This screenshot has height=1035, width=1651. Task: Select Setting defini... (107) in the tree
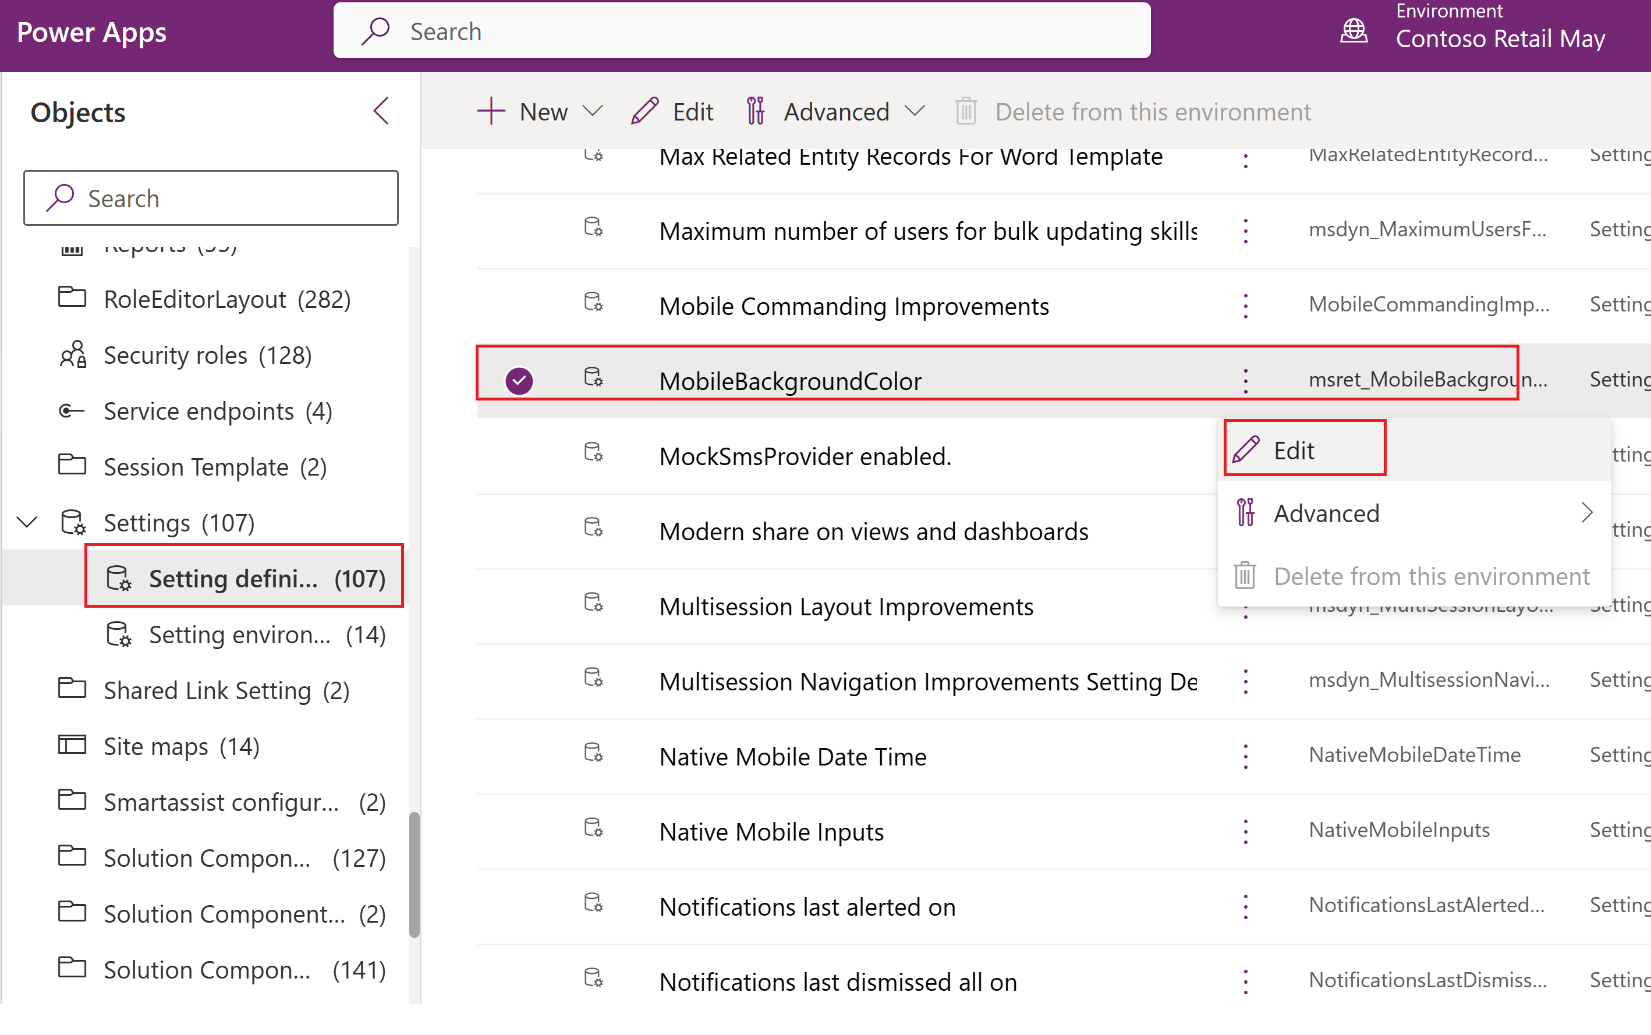pos(244,578)
